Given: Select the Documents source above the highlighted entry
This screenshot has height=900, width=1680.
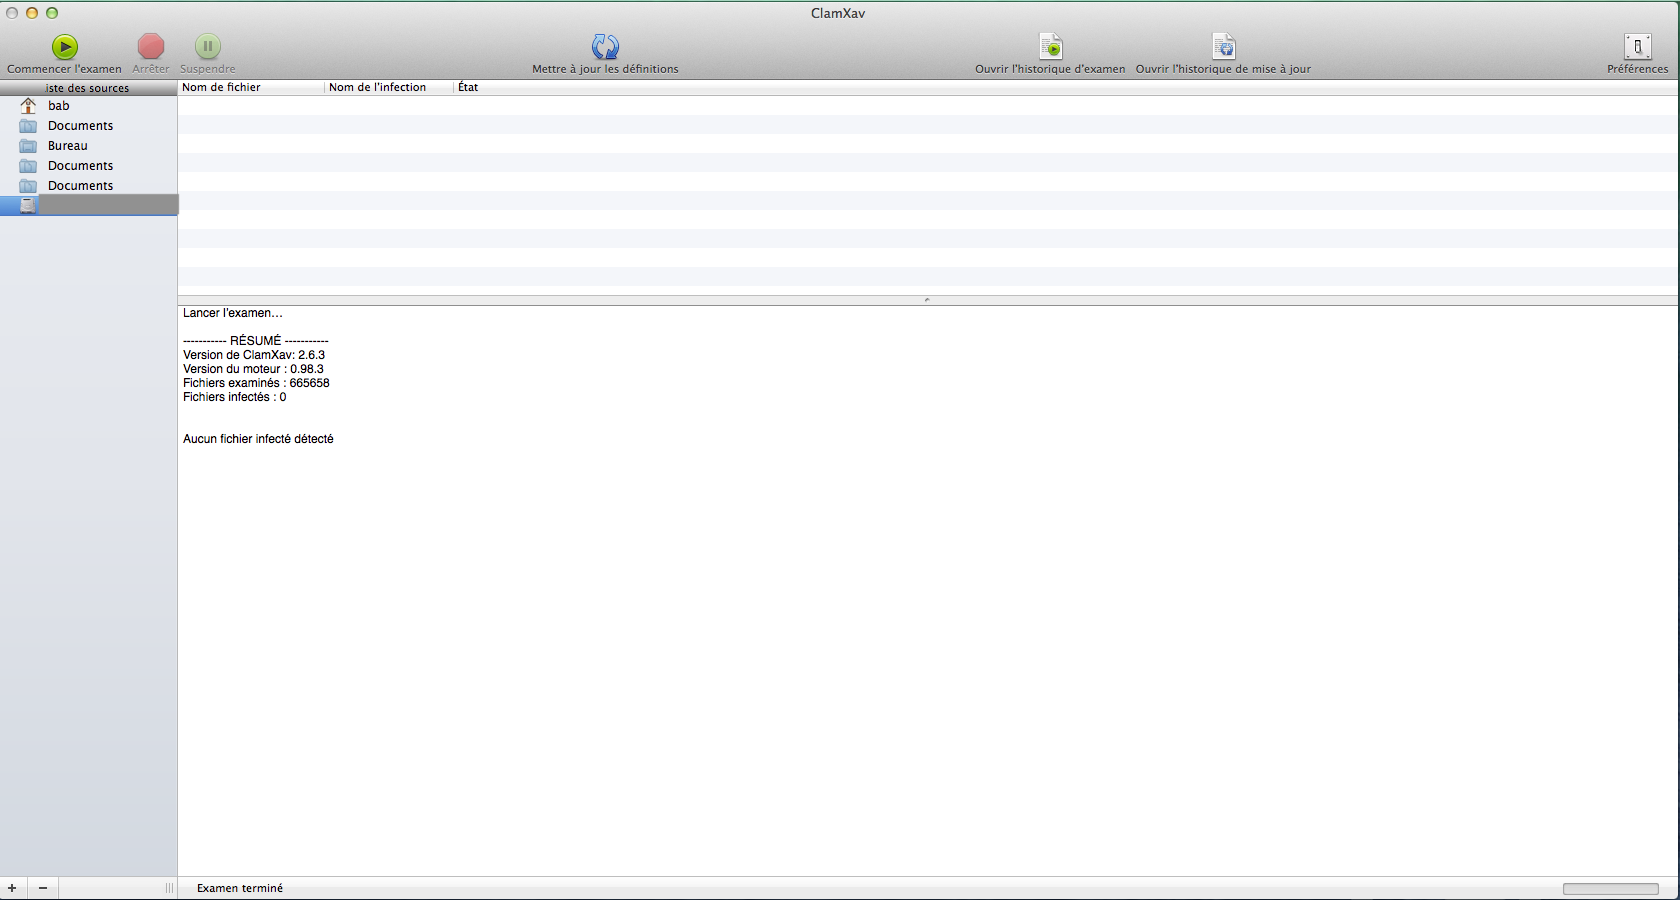Looking at the screenshot, I should click(x=89, y=186).
